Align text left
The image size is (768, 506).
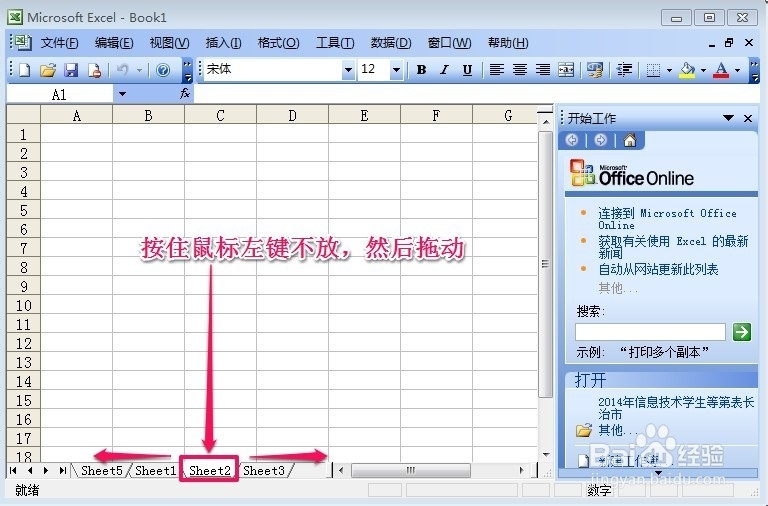tap(497, 70)
